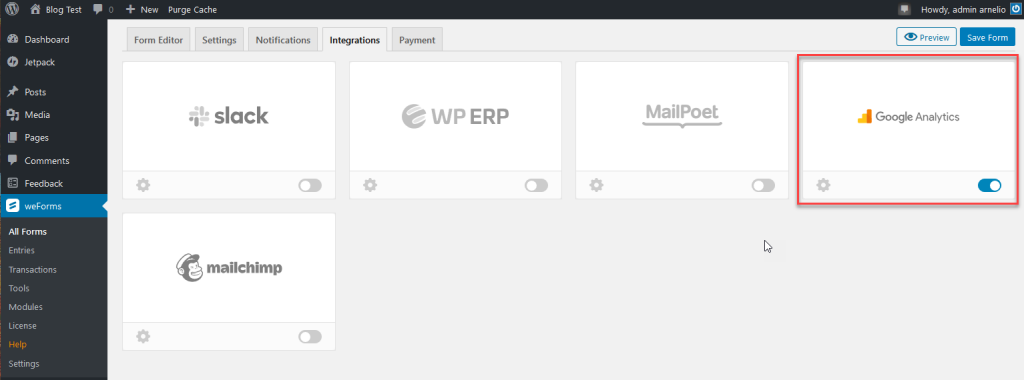The height and width of the screenshot is (380, 1024).
Task: Open Modules submenu item
Action: point(25,308)
